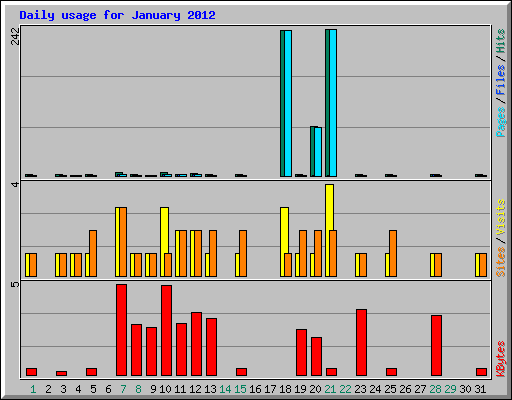512x400 pixels.
Task: Click the 'Daily usage for January 2012' title
Action: 117,15
